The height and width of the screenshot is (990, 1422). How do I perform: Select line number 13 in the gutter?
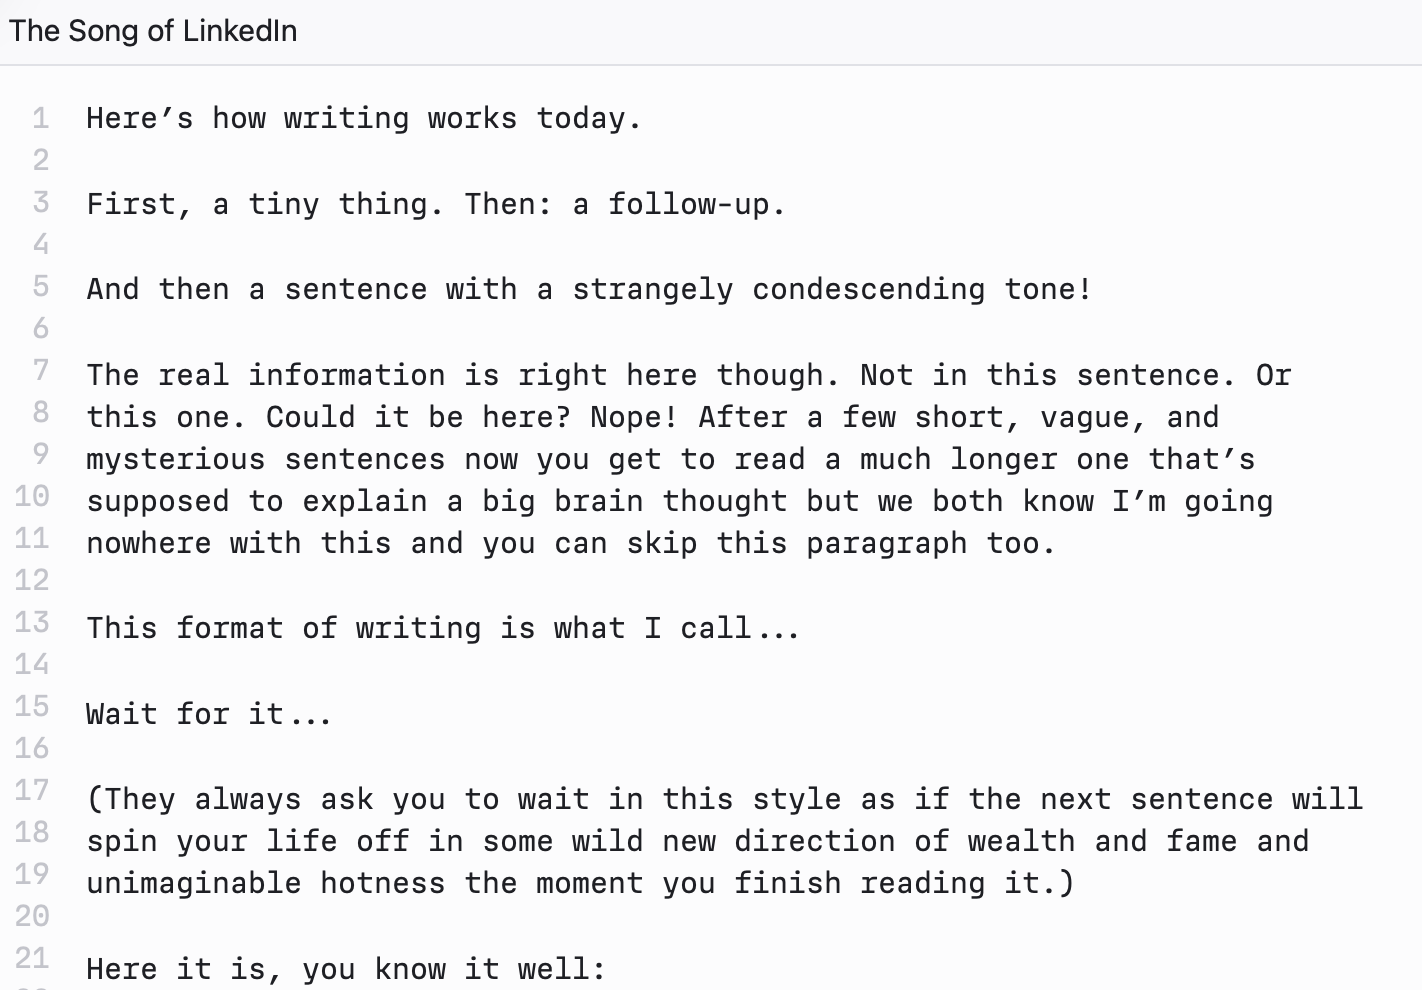coord(32,622)
